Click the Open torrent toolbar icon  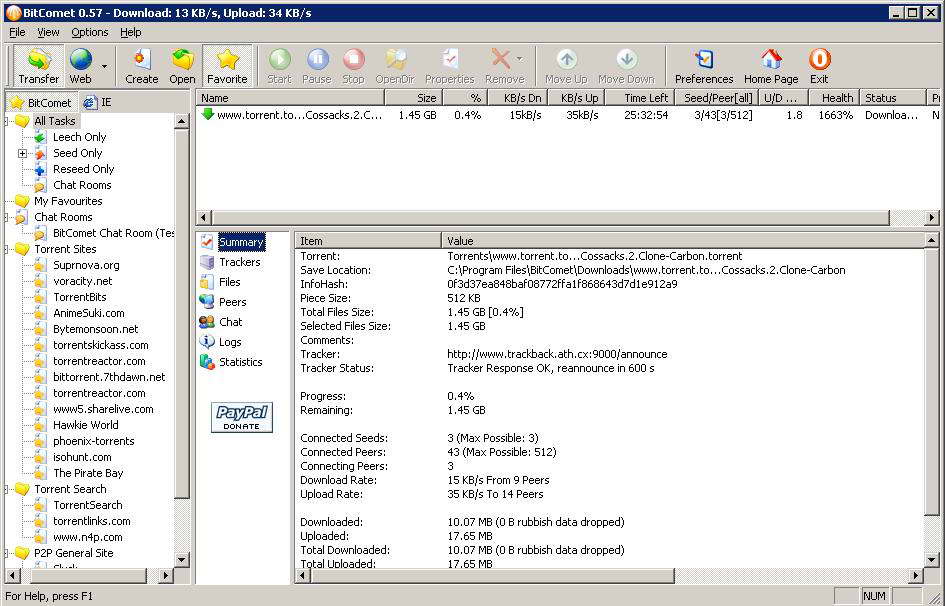(182, 66)
